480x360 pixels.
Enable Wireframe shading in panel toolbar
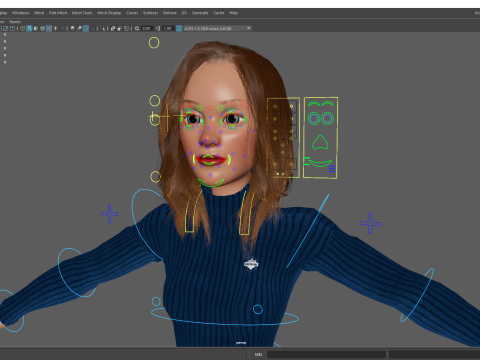coord(22,28)
